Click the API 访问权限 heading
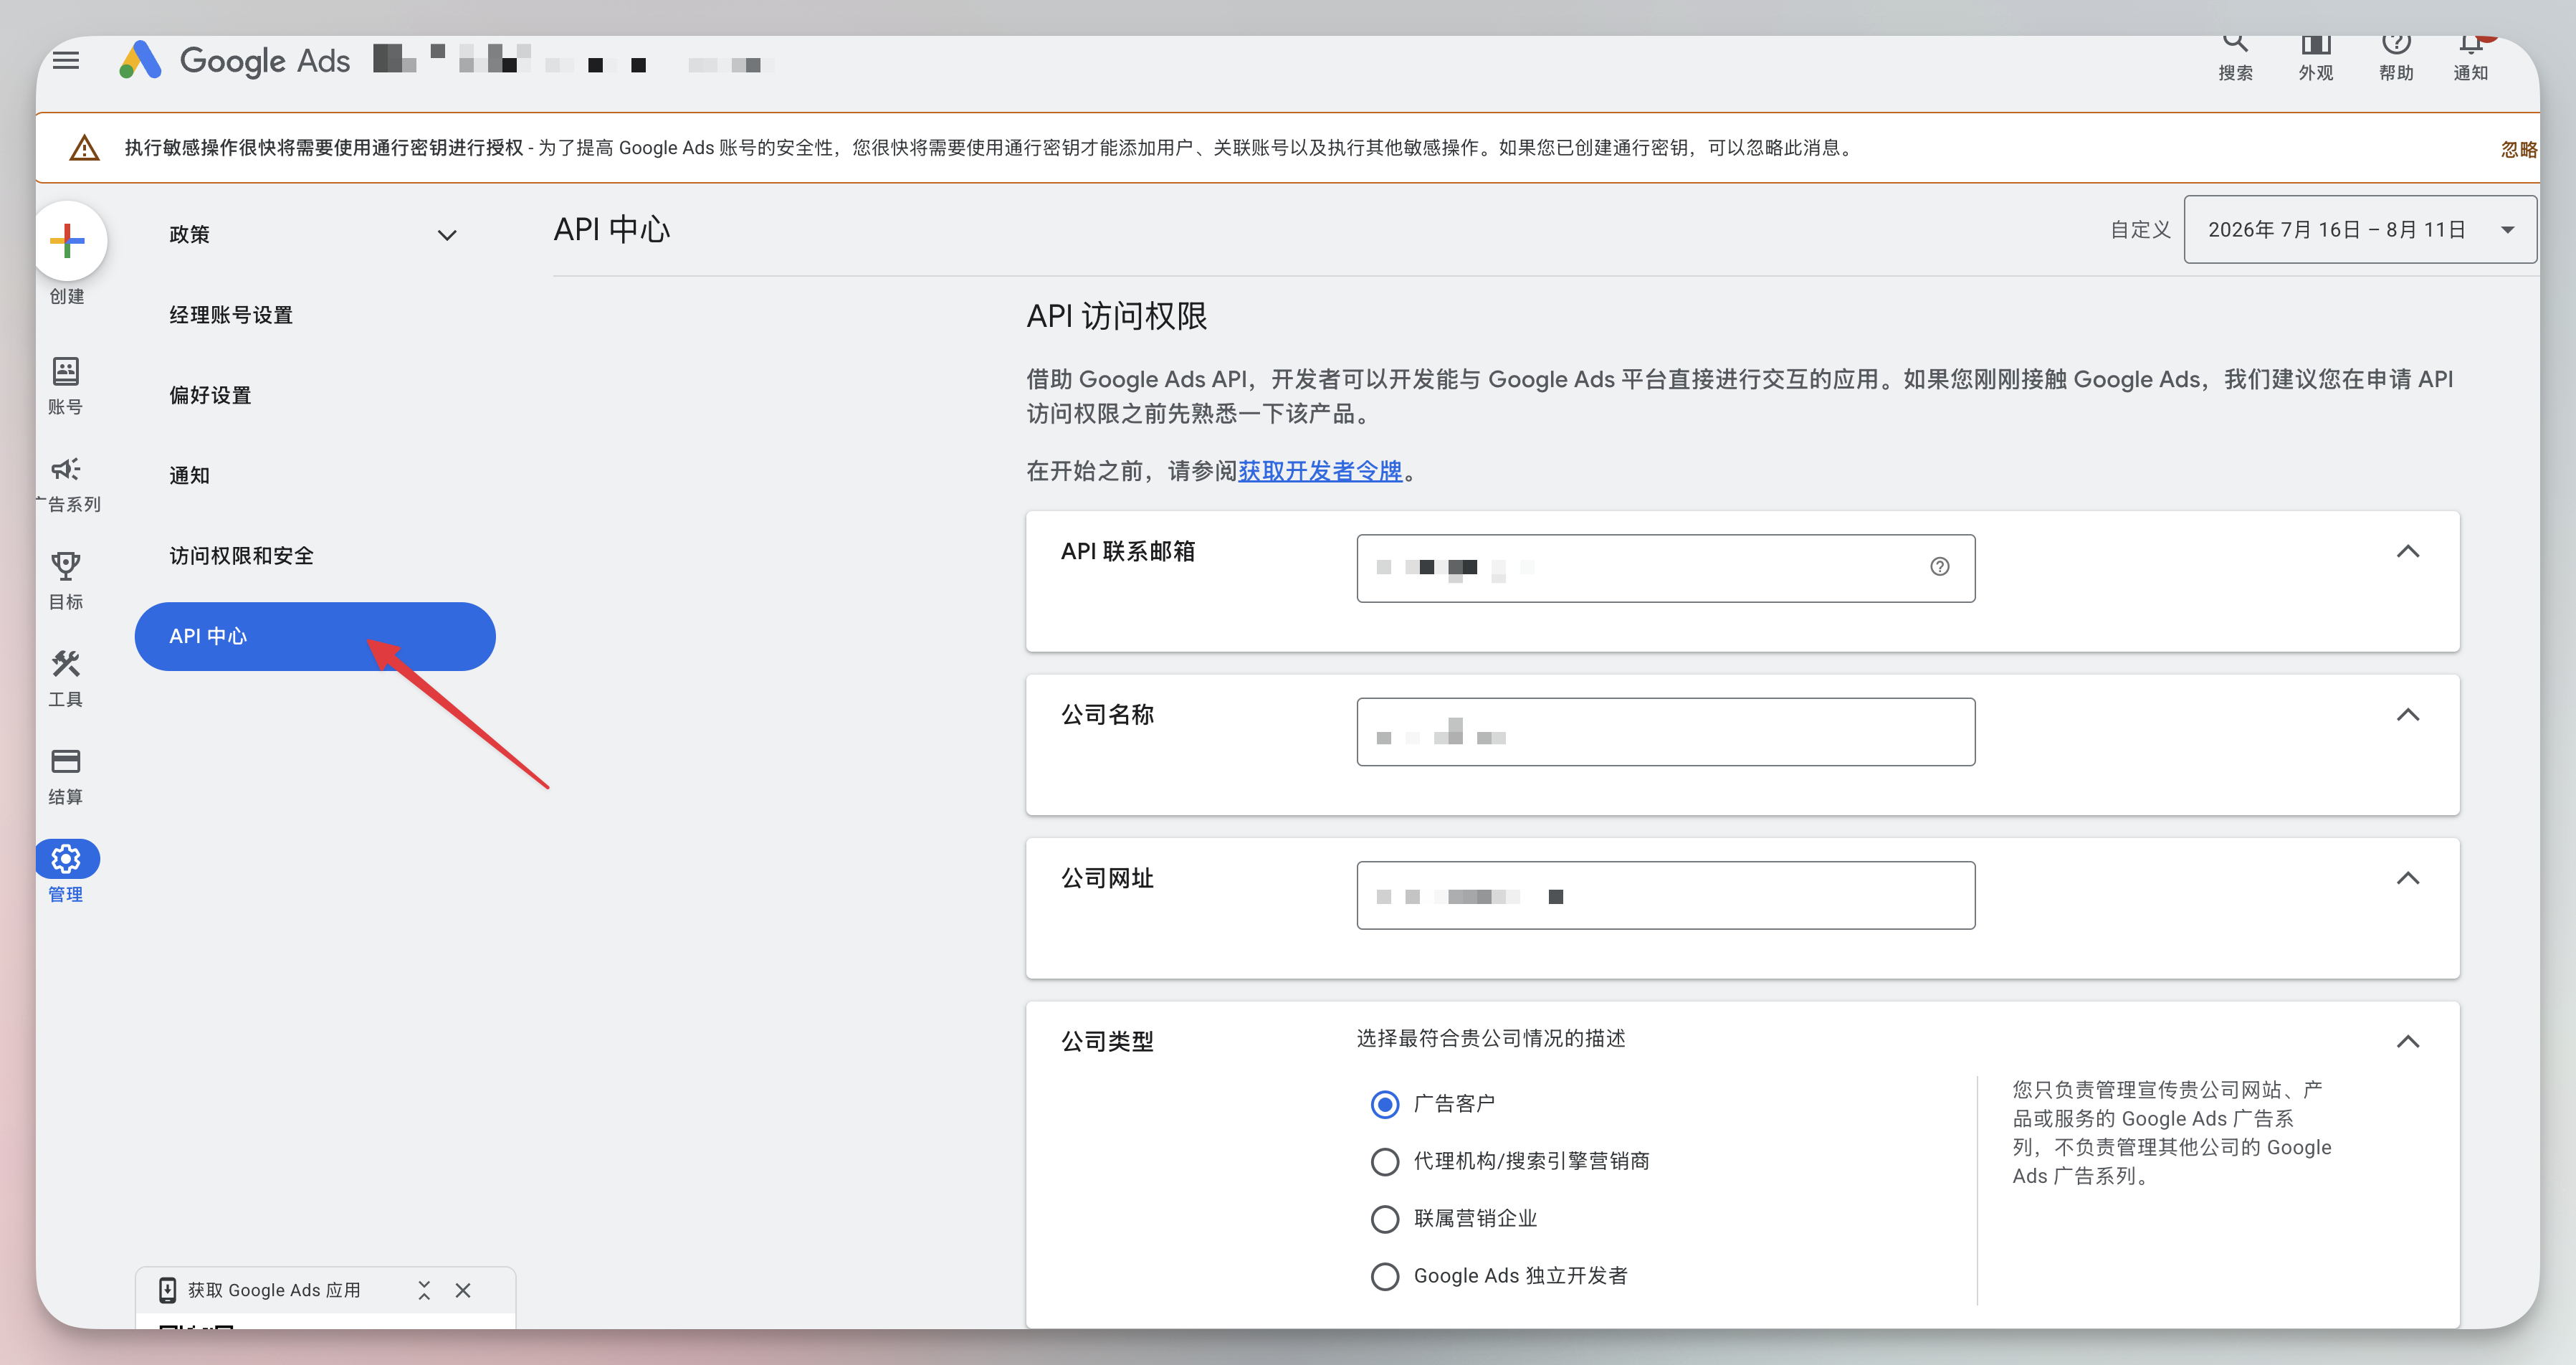Screen dimensions: 2576x1365 (x=1116, y=316)
